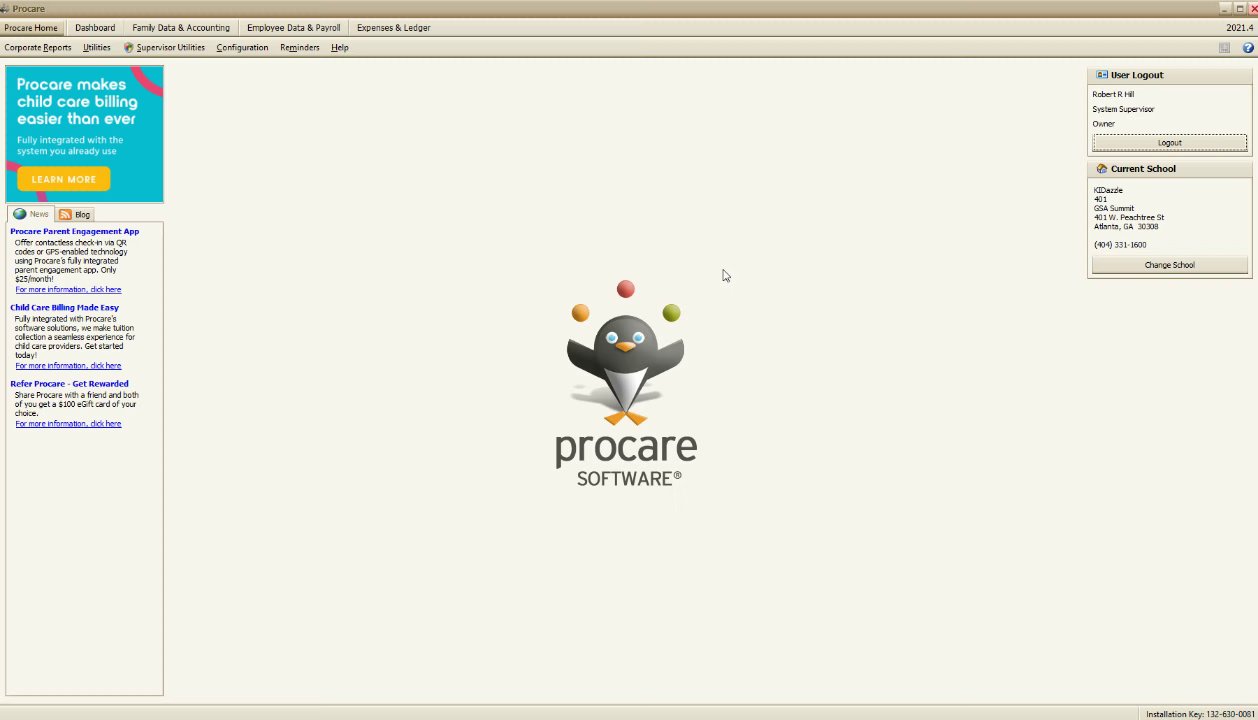Click the user name Robert R Hill
This screenshot has height=720, width=1258.
[x=1113, y=94]
